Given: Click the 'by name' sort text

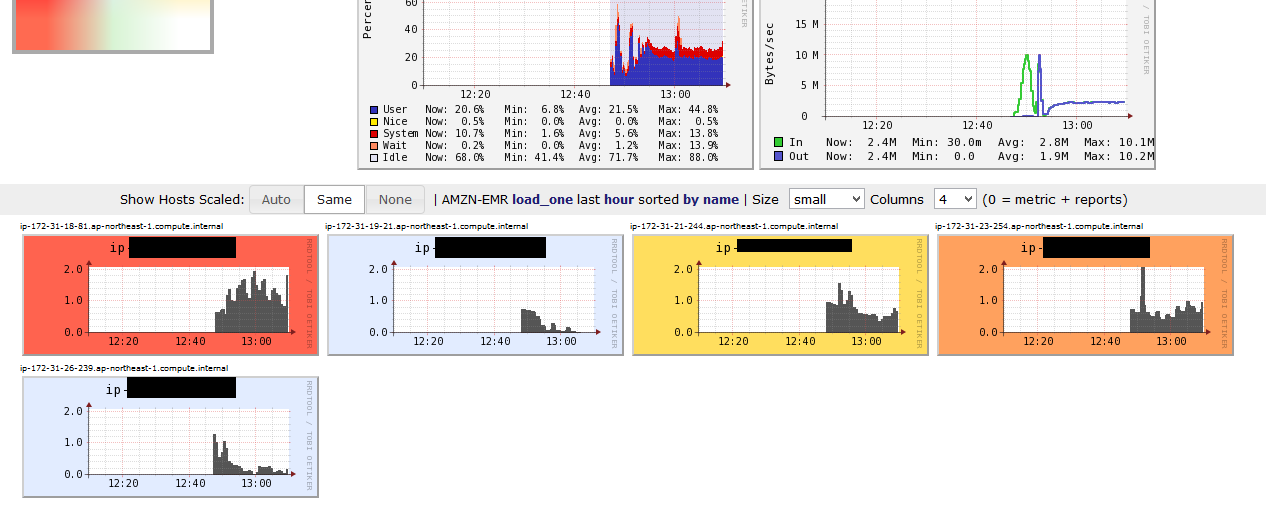Looking at the screenshot, I should pyautogui.click(x=711, y=199).
